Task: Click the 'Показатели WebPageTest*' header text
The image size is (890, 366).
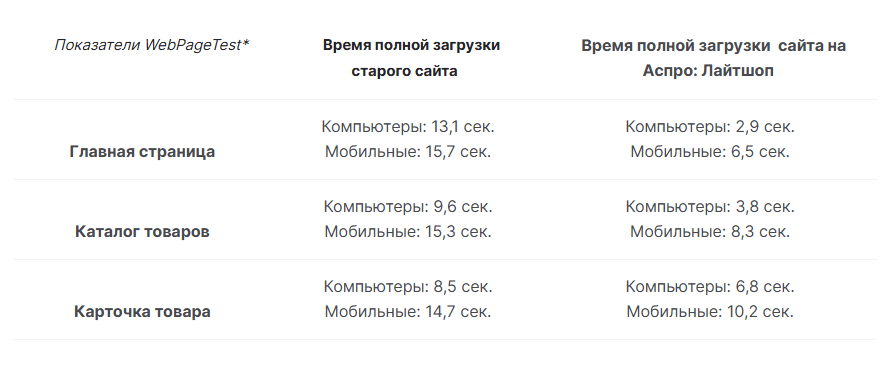Action: pyautogui.click(x=152, y=45)
